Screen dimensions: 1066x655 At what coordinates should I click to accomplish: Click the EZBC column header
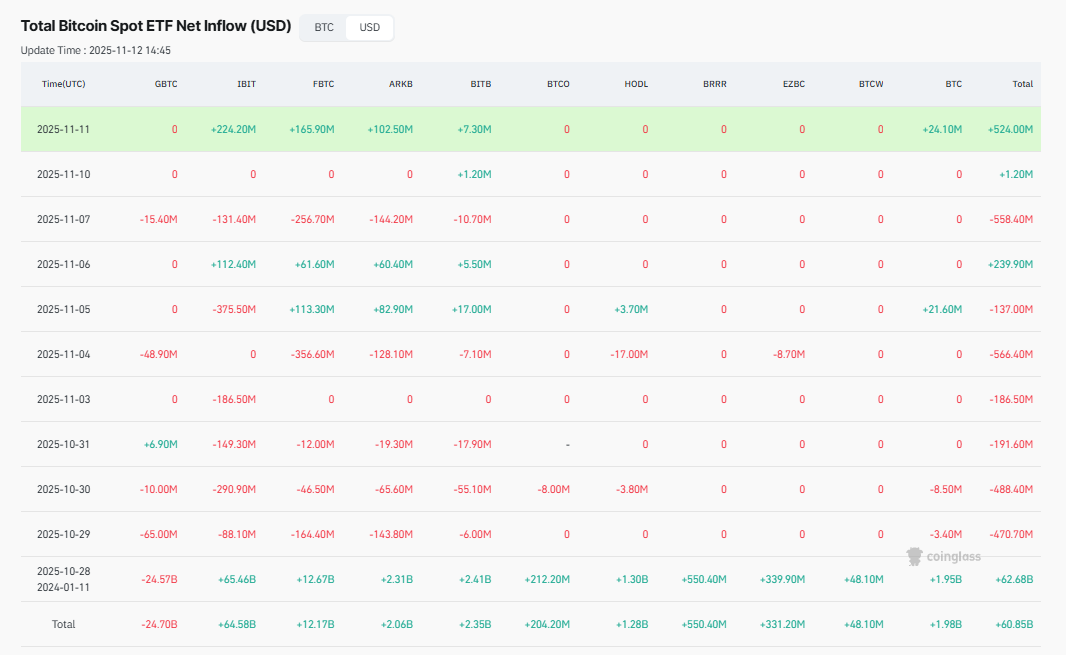pos(793,84)
